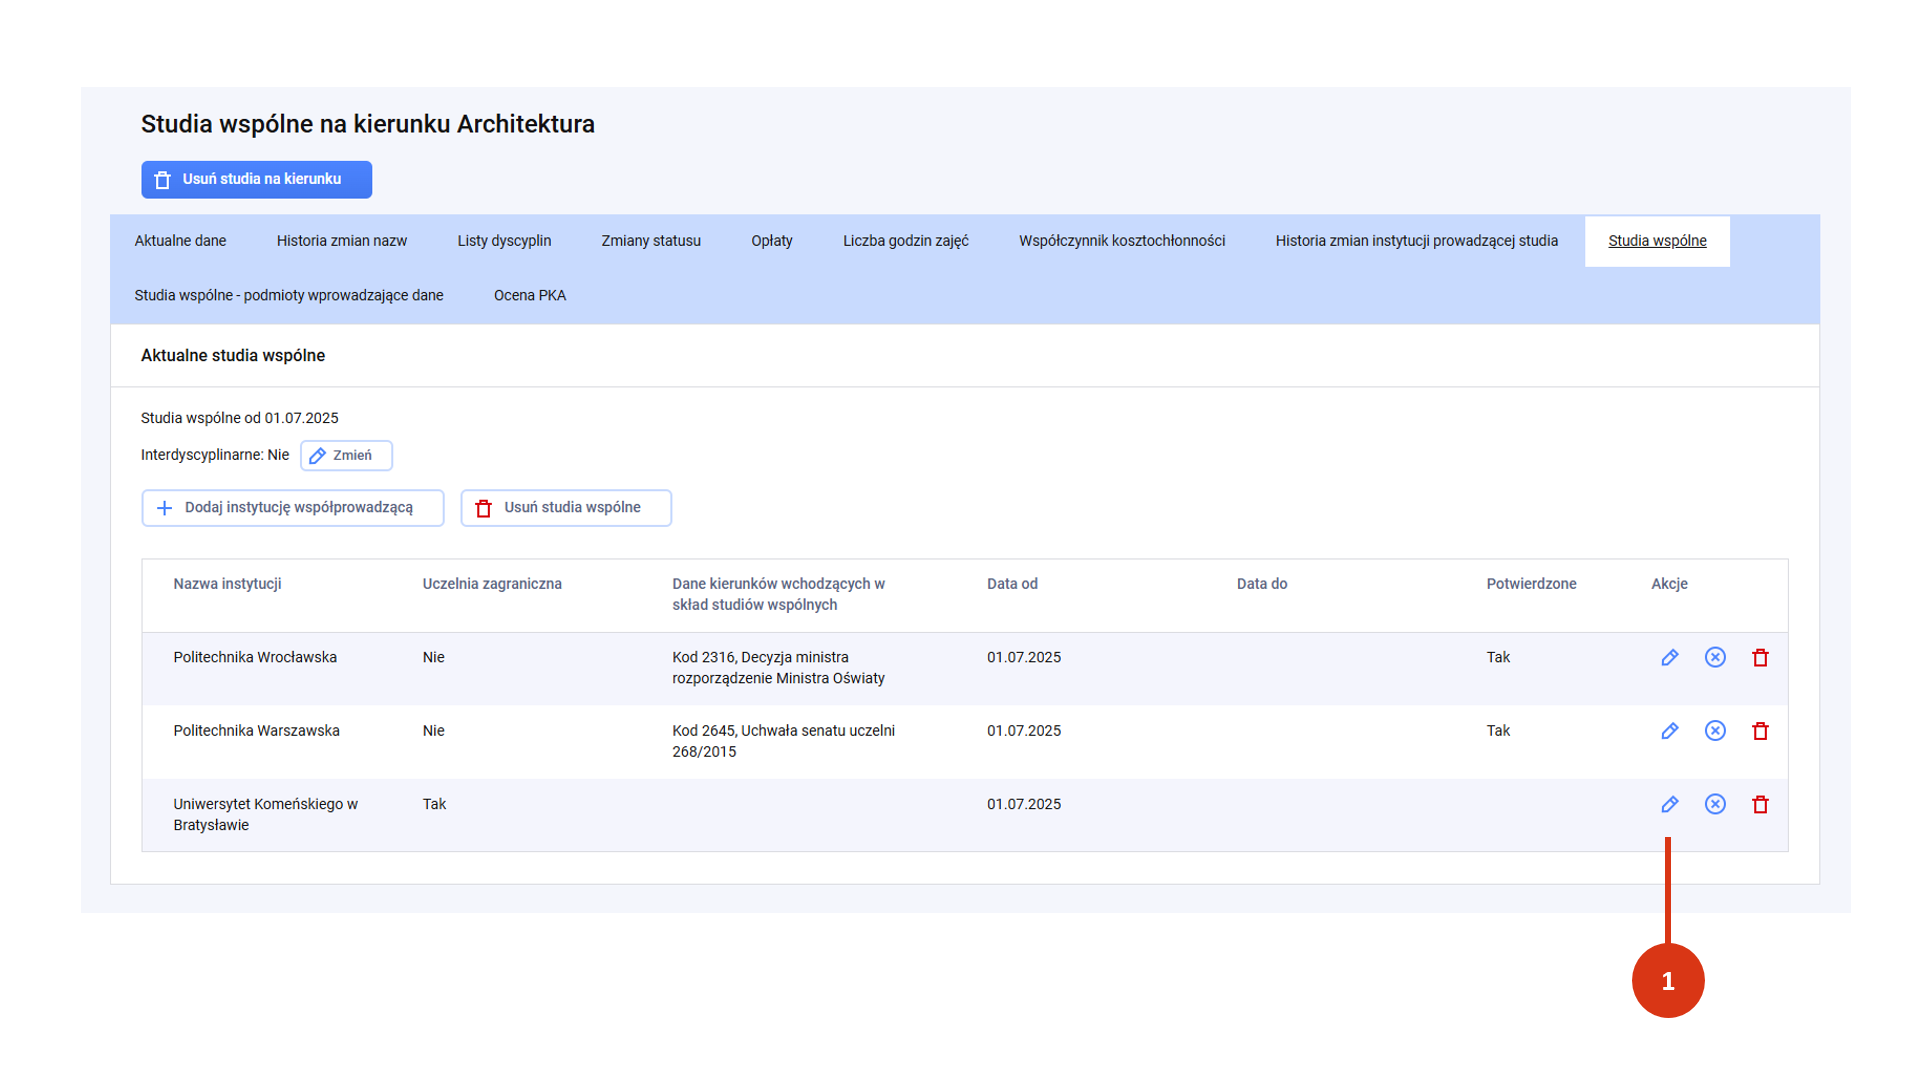Viewport: 1920px width, 1080px height.
Task: Click Data od 01.07.2025 in Wrocławska row
Action: (x=1024, y=658)
